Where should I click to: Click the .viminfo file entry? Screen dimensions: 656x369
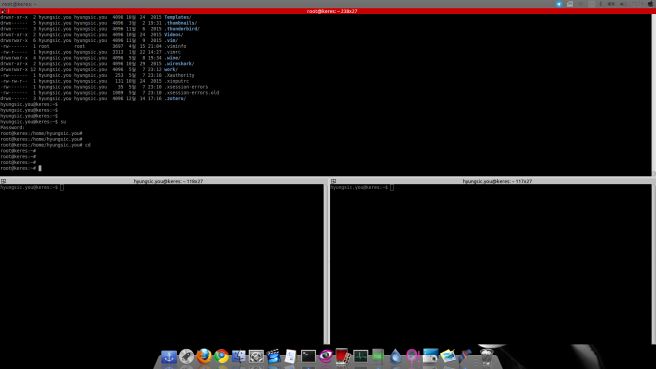[175, 46]
